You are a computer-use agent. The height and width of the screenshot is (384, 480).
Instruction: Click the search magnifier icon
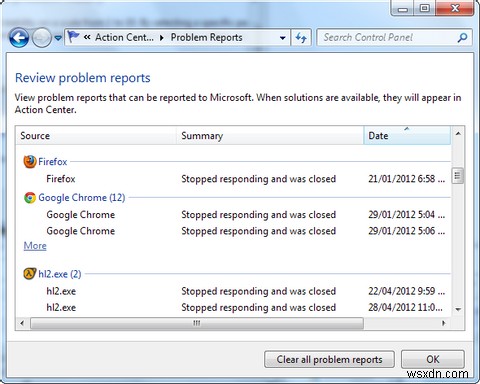click(463, 38)
